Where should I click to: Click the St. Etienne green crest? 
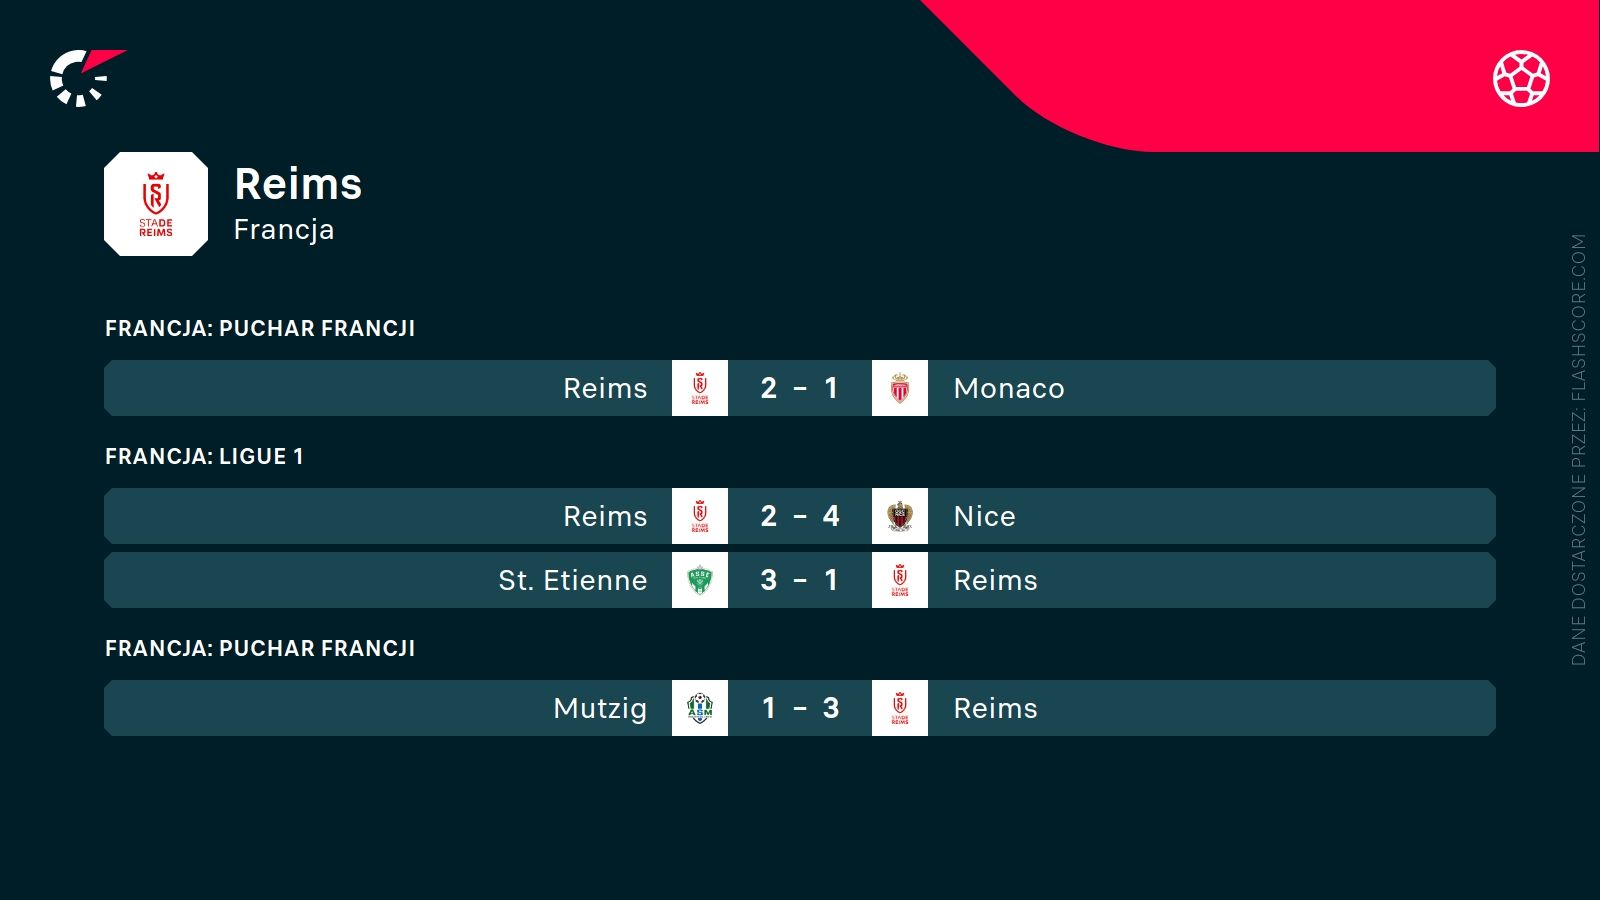point(700,580)
